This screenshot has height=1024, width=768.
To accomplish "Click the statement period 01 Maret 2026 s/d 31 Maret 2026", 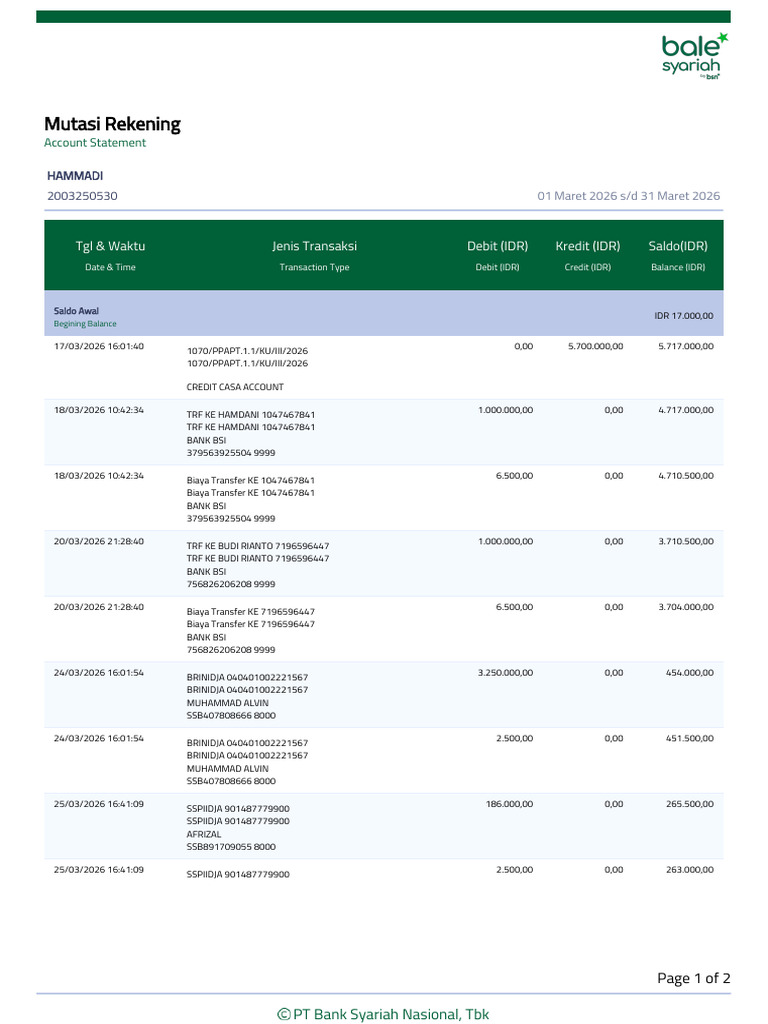I will click(628, 196).
